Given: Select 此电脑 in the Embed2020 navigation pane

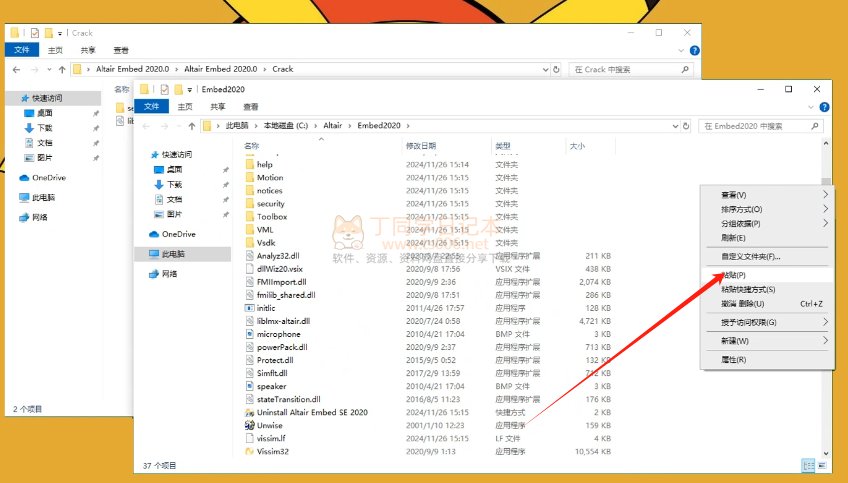Looking at the screenshot, I should click(178, 254).
